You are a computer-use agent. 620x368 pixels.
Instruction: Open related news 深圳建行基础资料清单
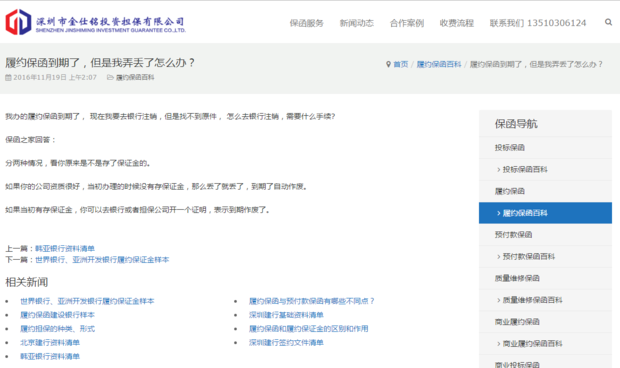[286, 315]
